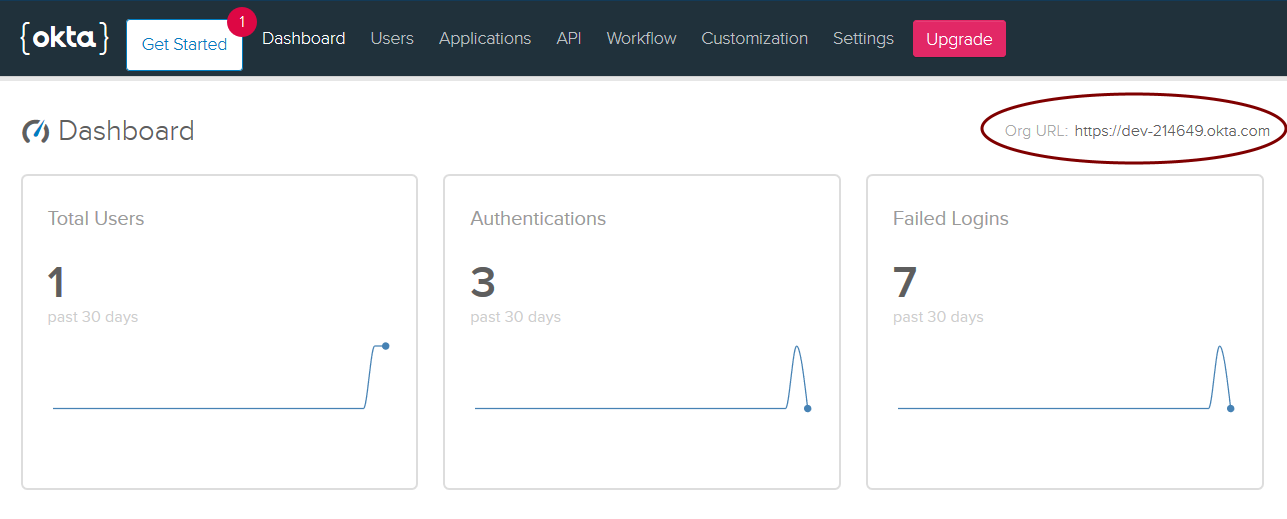
Task: Click the Total Users card title
Action: (x=96, y=218)
